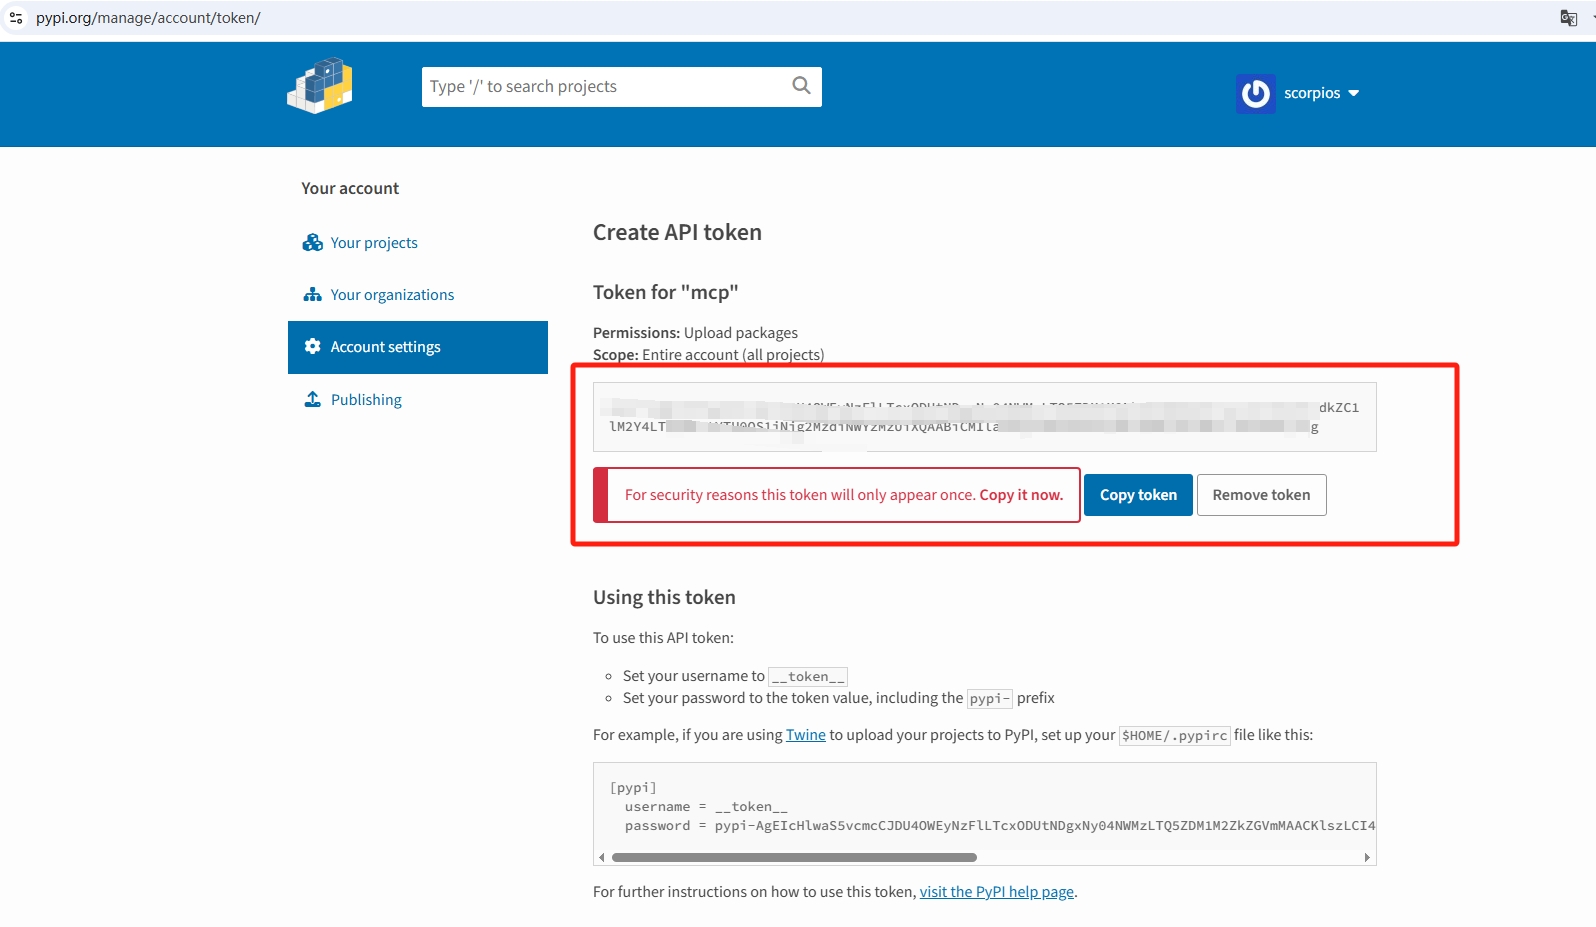
Task: Click the Your projects cubes icon
Action: coord(313,243)
